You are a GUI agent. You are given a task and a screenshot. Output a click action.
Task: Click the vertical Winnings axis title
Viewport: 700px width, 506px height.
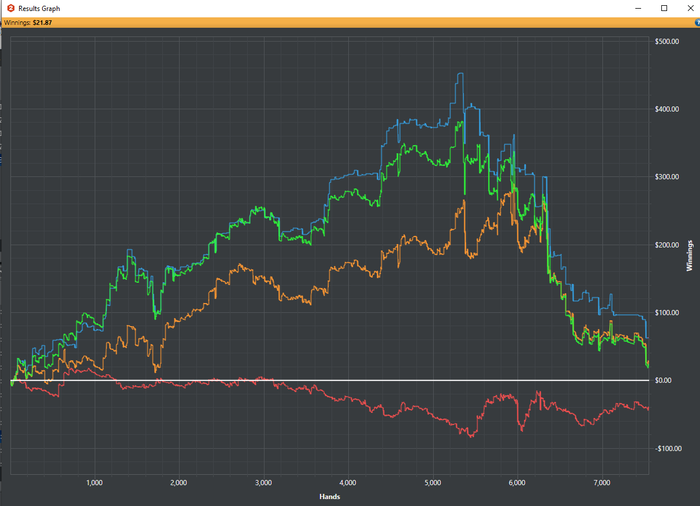click(689, 255)
